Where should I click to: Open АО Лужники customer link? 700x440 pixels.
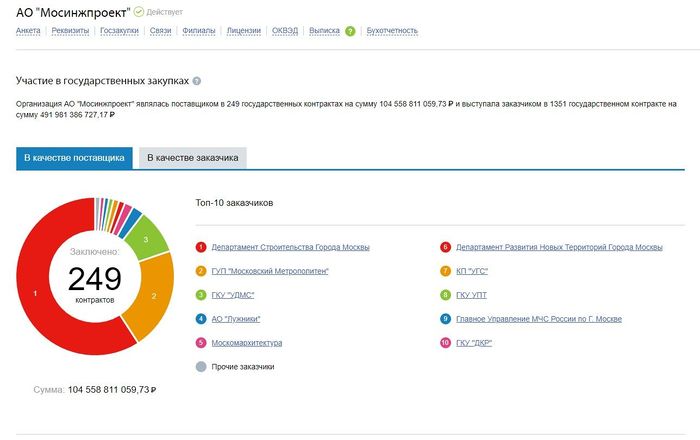tap(236, 319)
